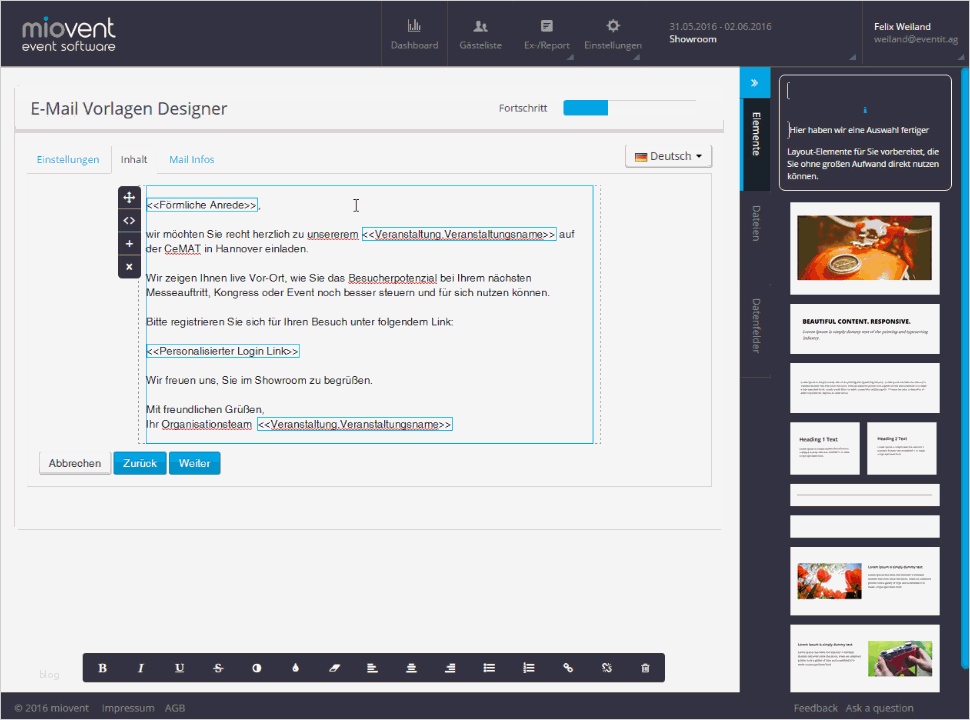
Task: Open the AGB footer link
Action: pyautogui.click(x=175, y=708)
